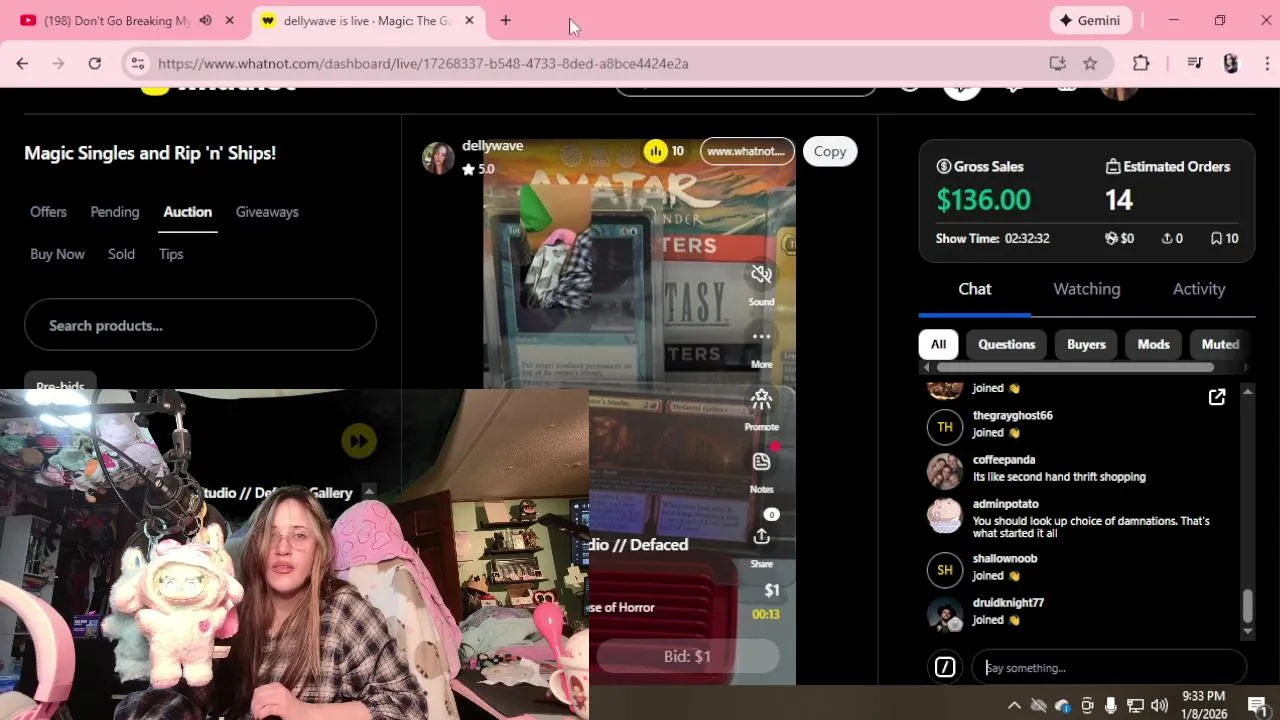Open the Buy Now tab
Screen dimensions: 1280x720
57,254
